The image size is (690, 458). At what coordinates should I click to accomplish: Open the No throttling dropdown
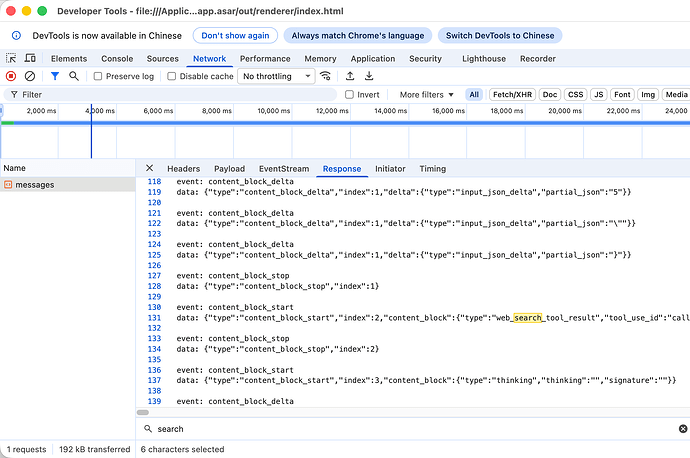coord(276,76)
